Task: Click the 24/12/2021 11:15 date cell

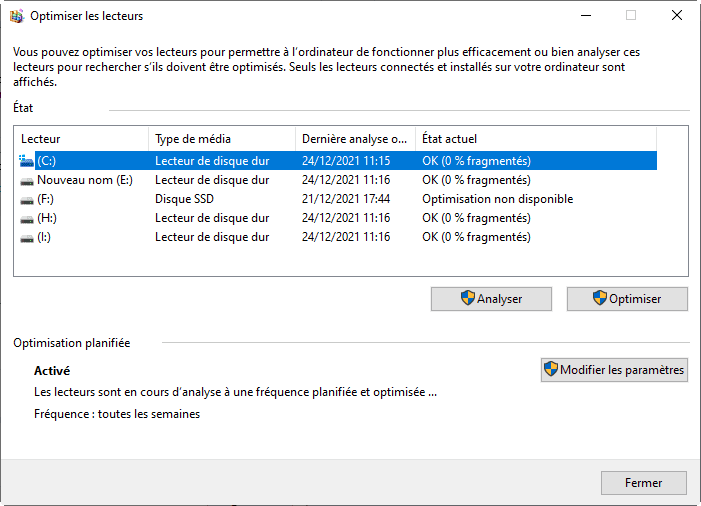Action: coord(346,161)
